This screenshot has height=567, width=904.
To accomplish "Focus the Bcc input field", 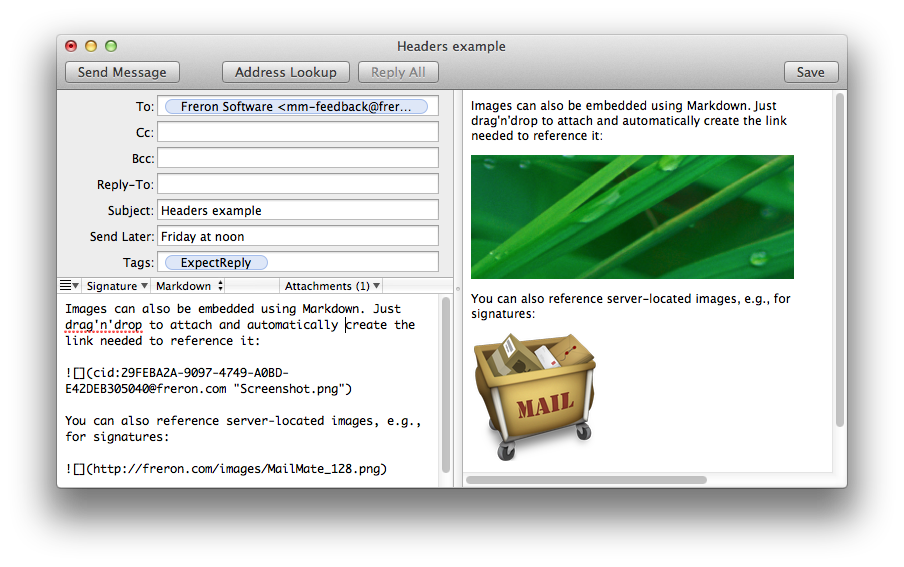I will (x=297, y=158).
